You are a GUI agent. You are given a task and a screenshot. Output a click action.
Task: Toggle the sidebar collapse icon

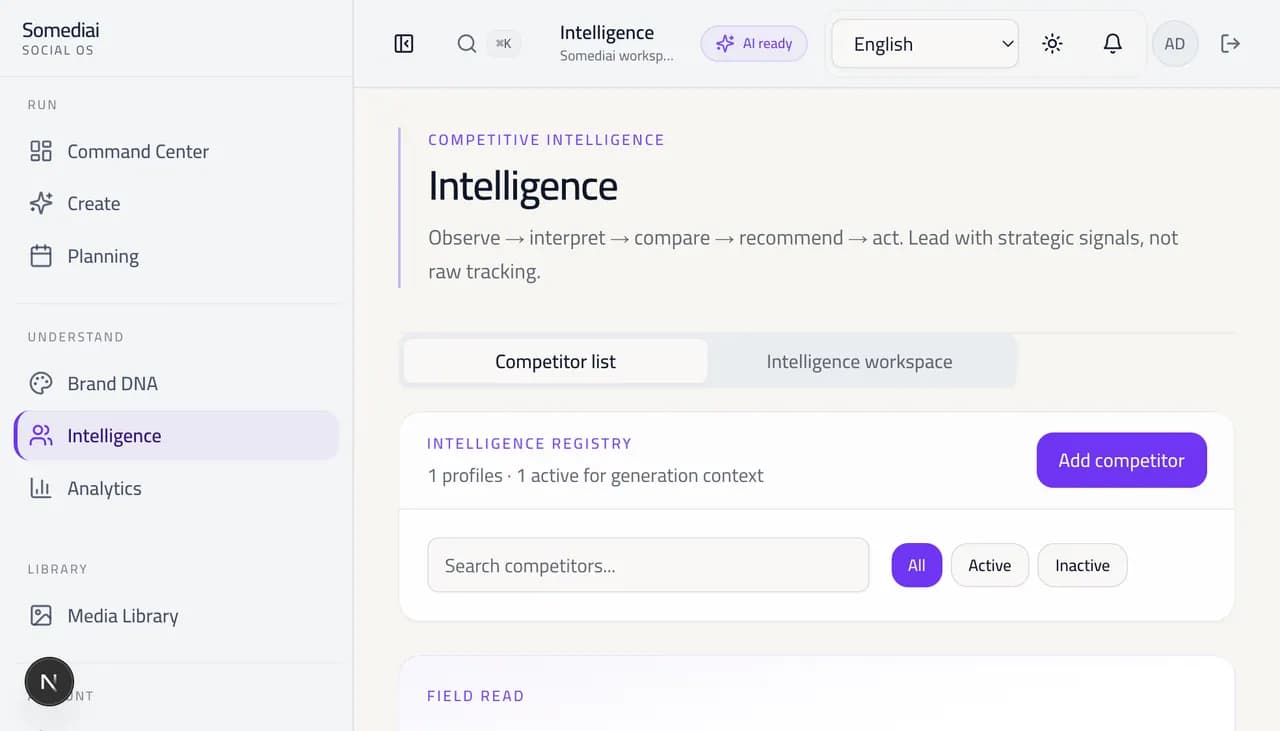coord(403,43)
